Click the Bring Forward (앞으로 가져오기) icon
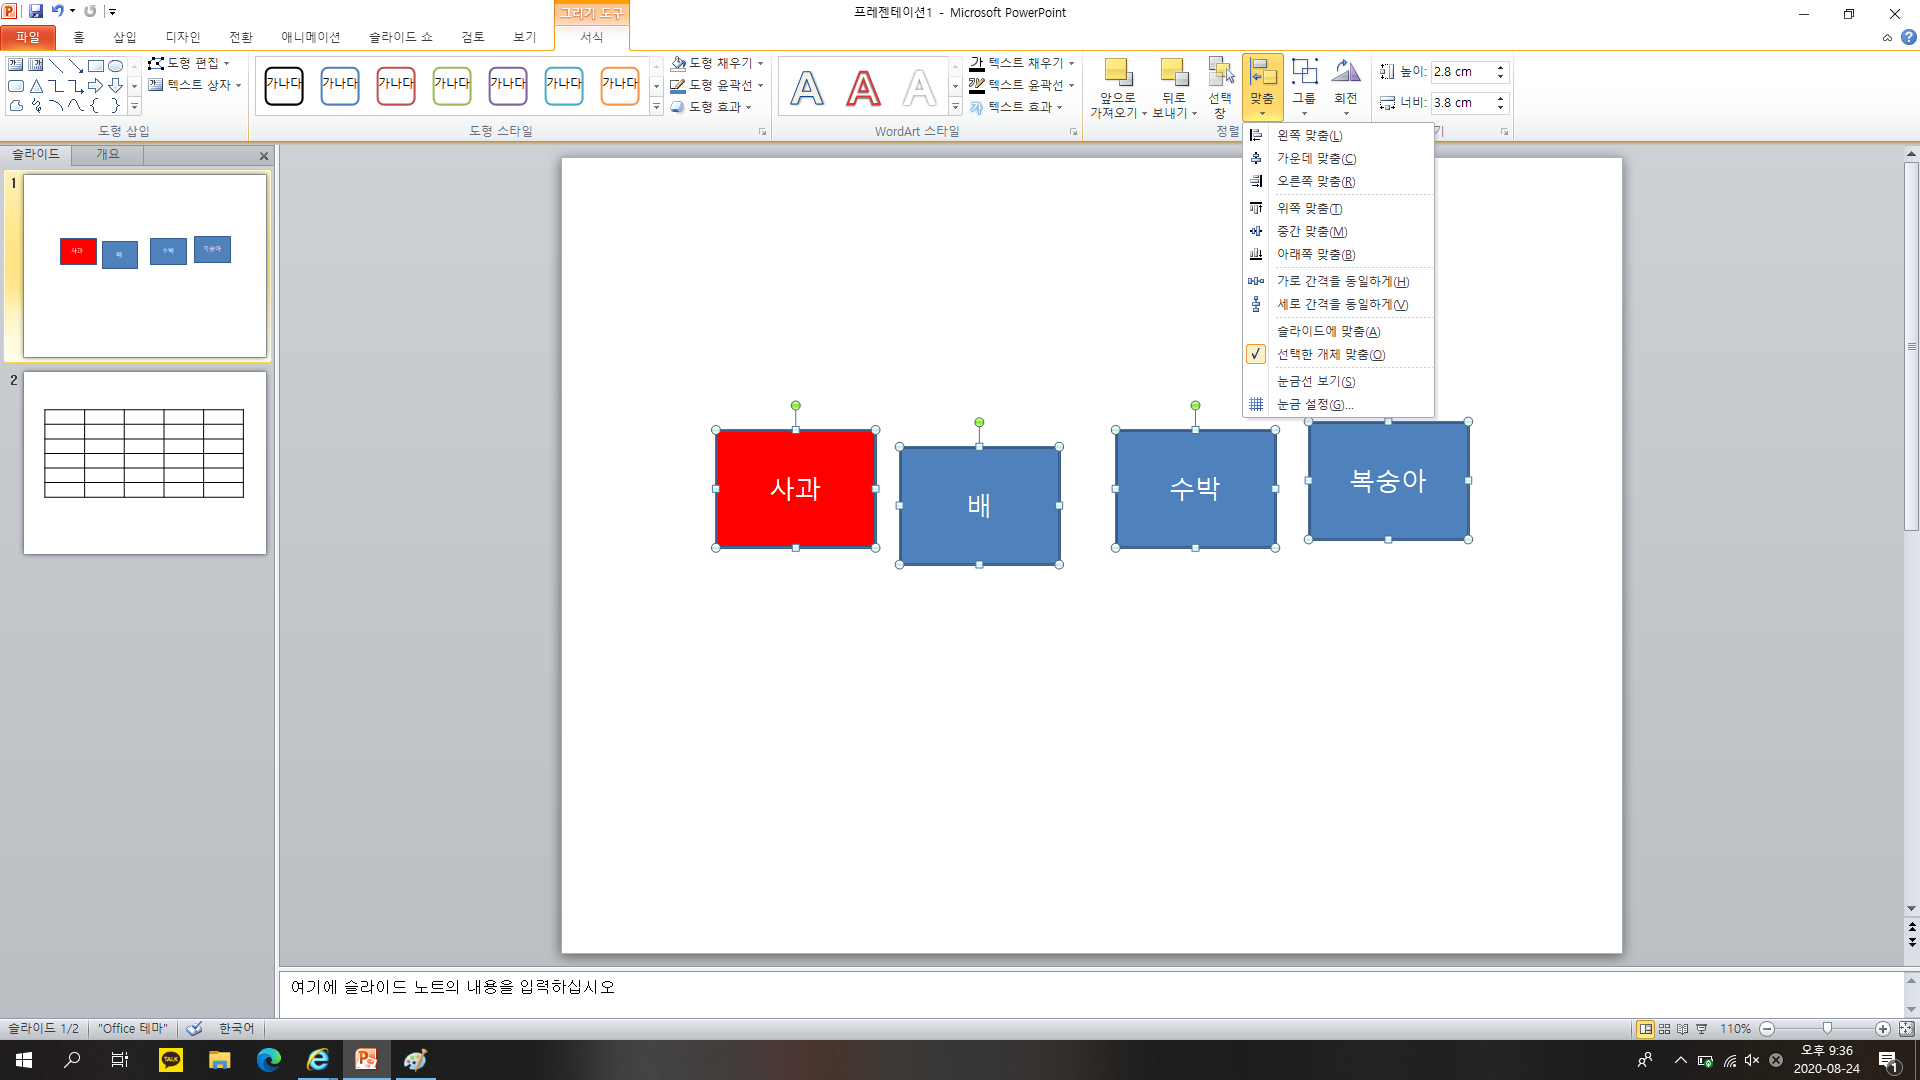This screenshot has width=1920, height=1080. pyautogui.click(x=1117, y=73)
